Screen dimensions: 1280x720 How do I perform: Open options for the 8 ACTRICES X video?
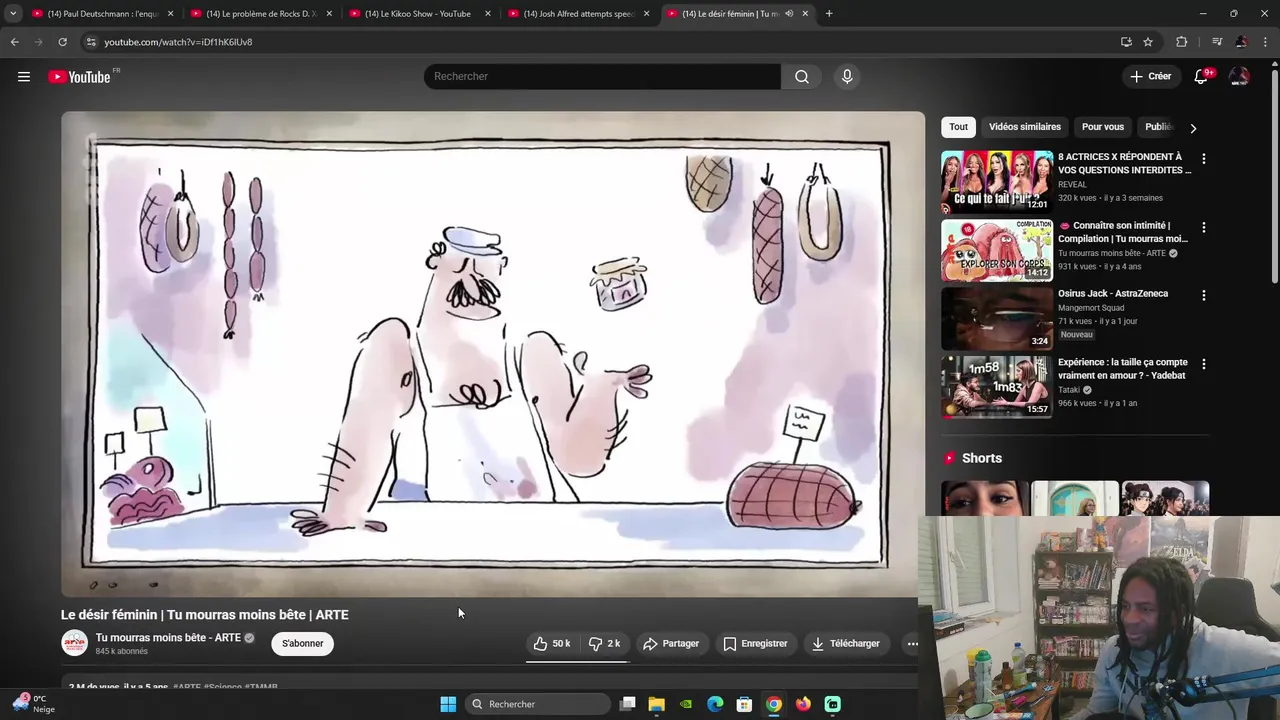coord(1203,159)
